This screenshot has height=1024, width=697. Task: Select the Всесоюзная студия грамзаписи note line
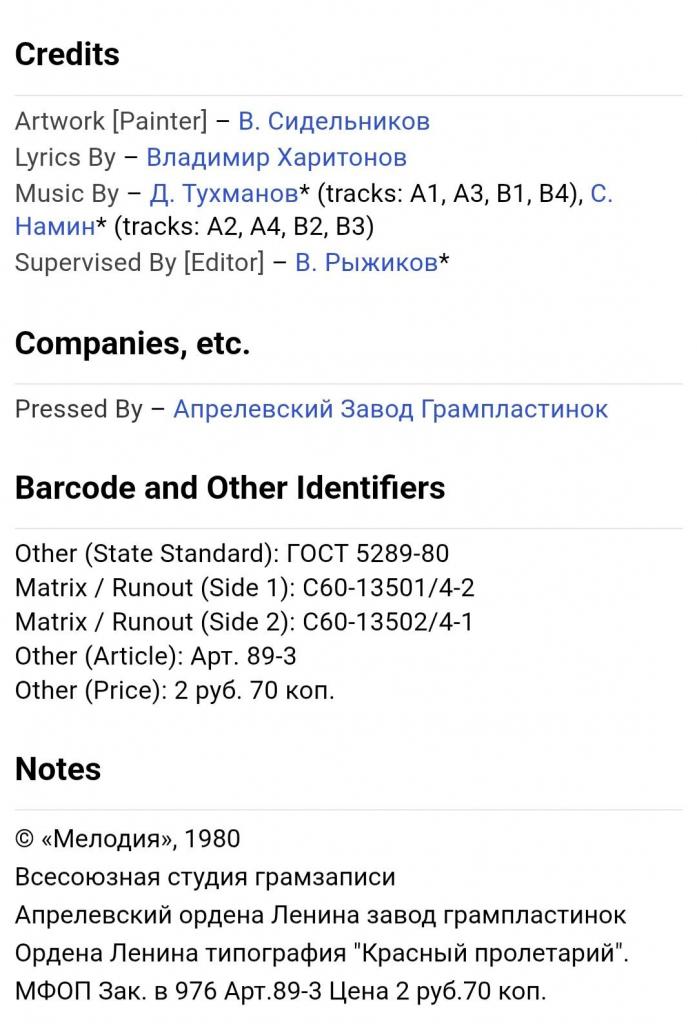[x=205, y=877]
